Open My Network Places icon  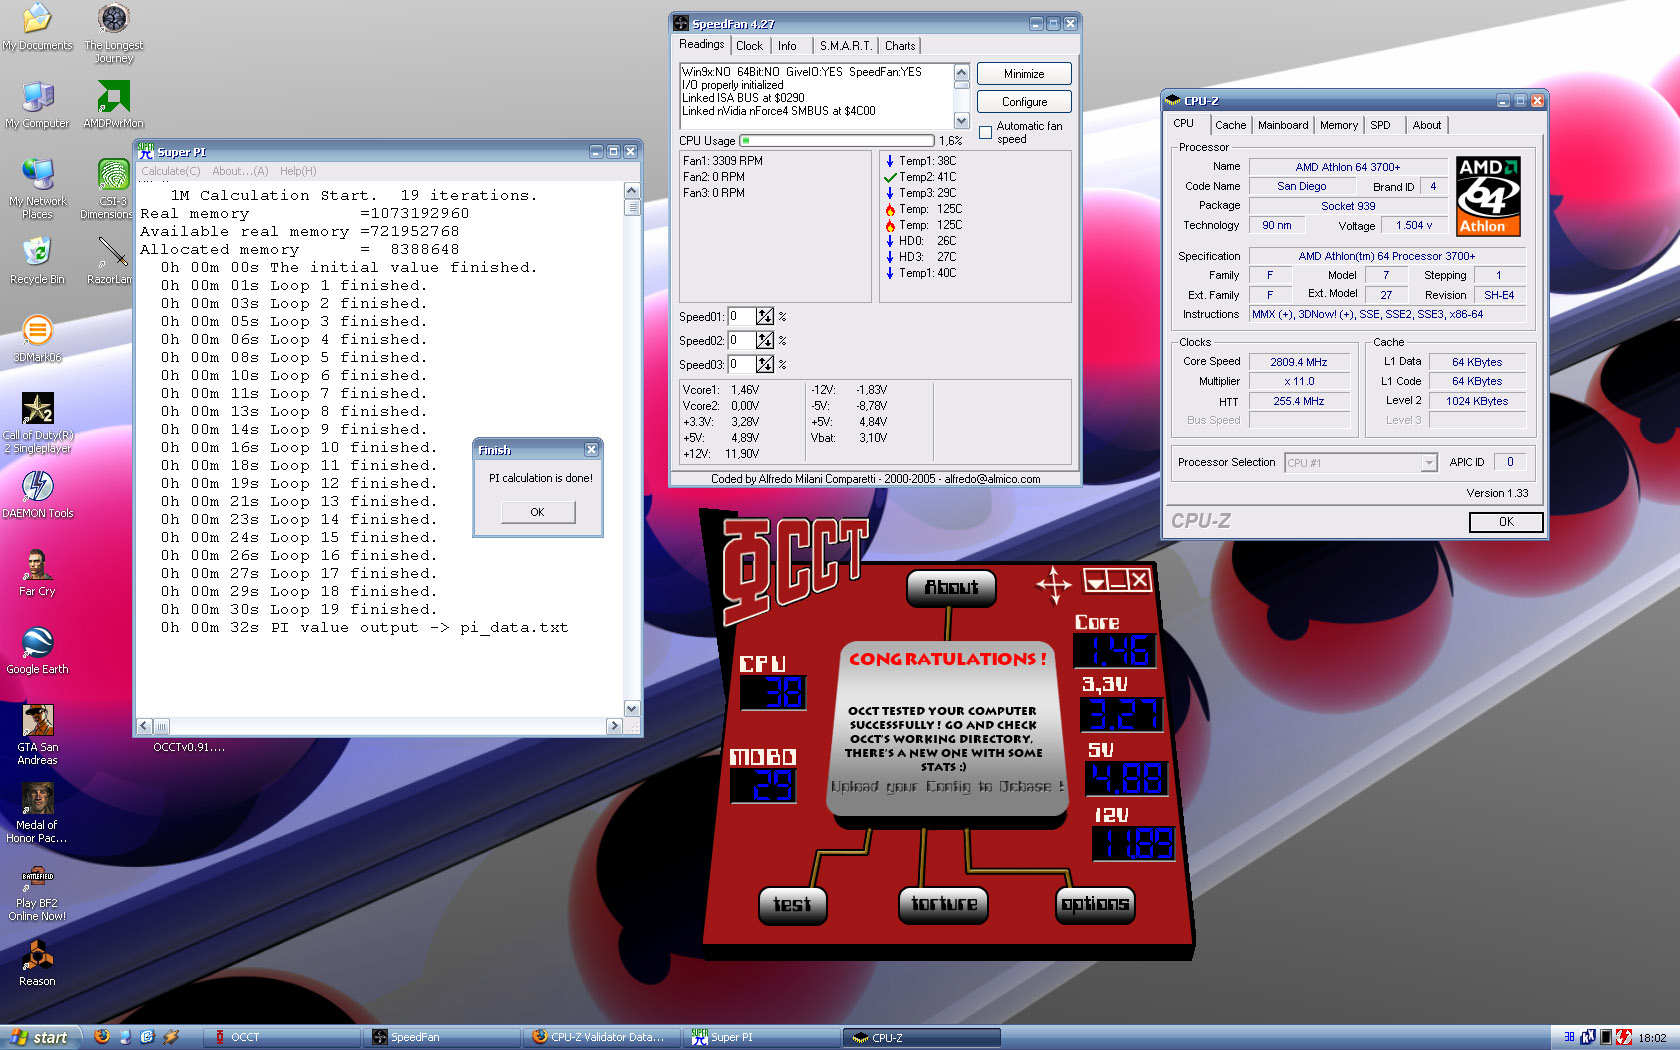tap(37, 188)
